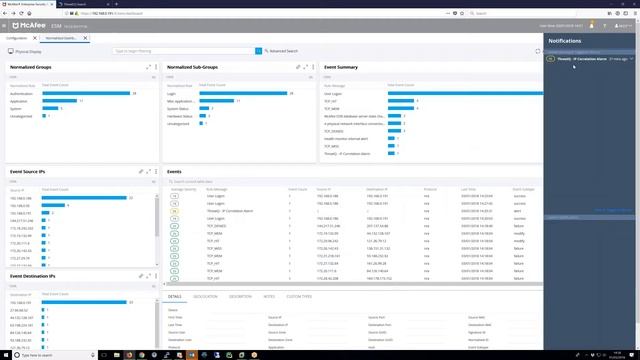Open the hamburger menu beside McAfee logo
640x360 pixels.
pyautogui.click(x=4, y=26)
